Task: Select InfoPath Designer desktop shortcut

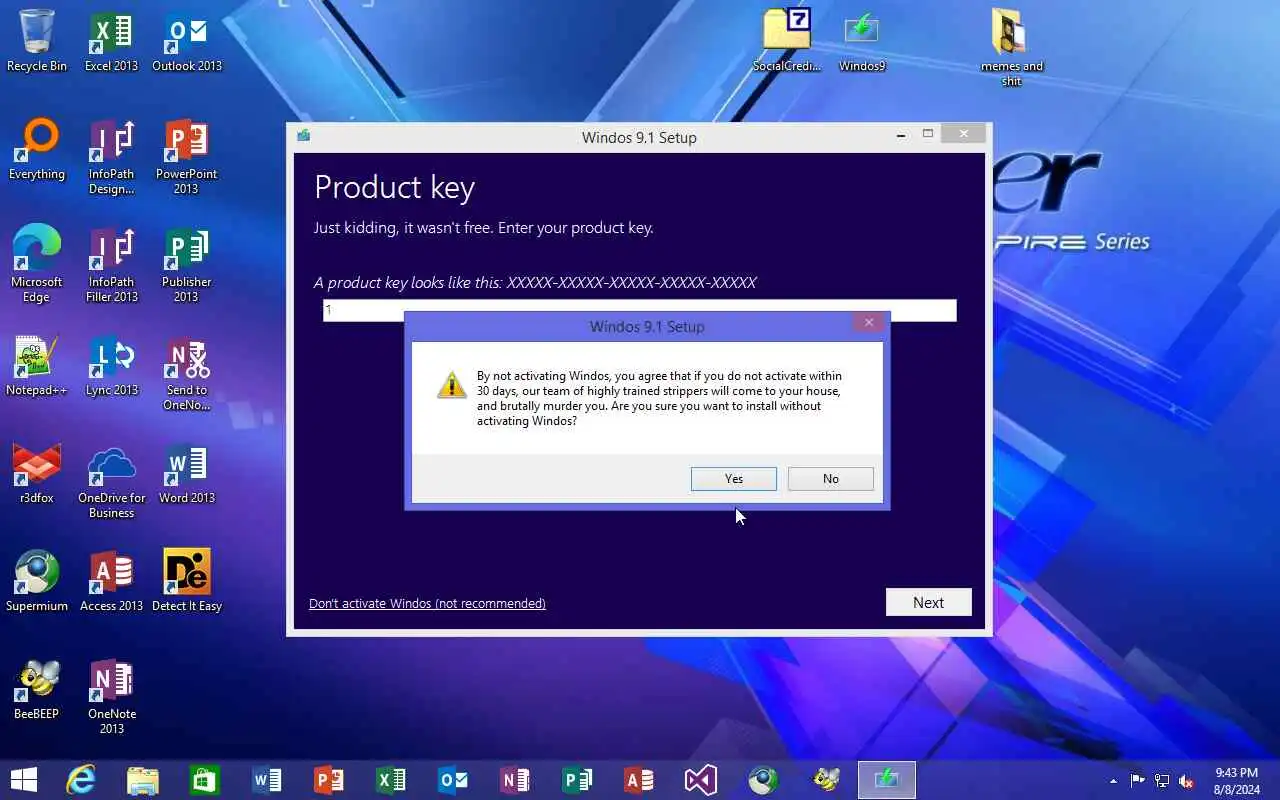Action: pos(112,157)
